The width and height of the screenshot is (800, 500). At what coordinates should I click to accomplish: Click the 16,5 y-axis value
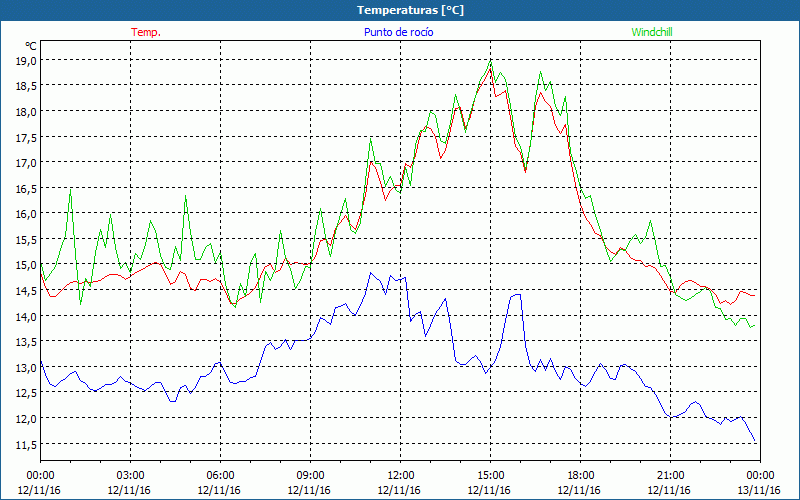[x=27, y=189]
